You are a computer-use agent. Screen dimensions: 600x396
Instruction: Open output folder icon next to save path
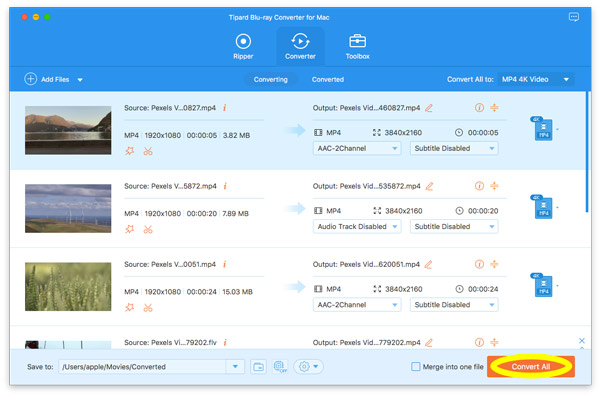click(259, 367)
